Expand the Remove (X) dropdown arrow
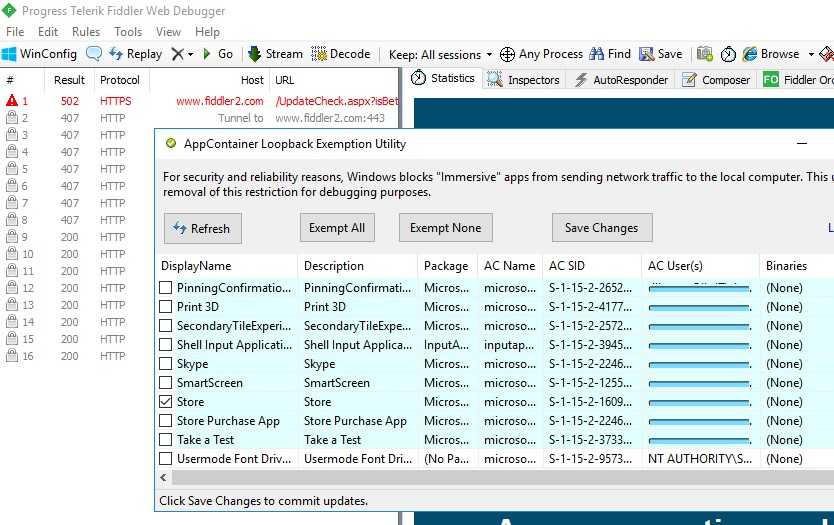 [x=190, y=54]
